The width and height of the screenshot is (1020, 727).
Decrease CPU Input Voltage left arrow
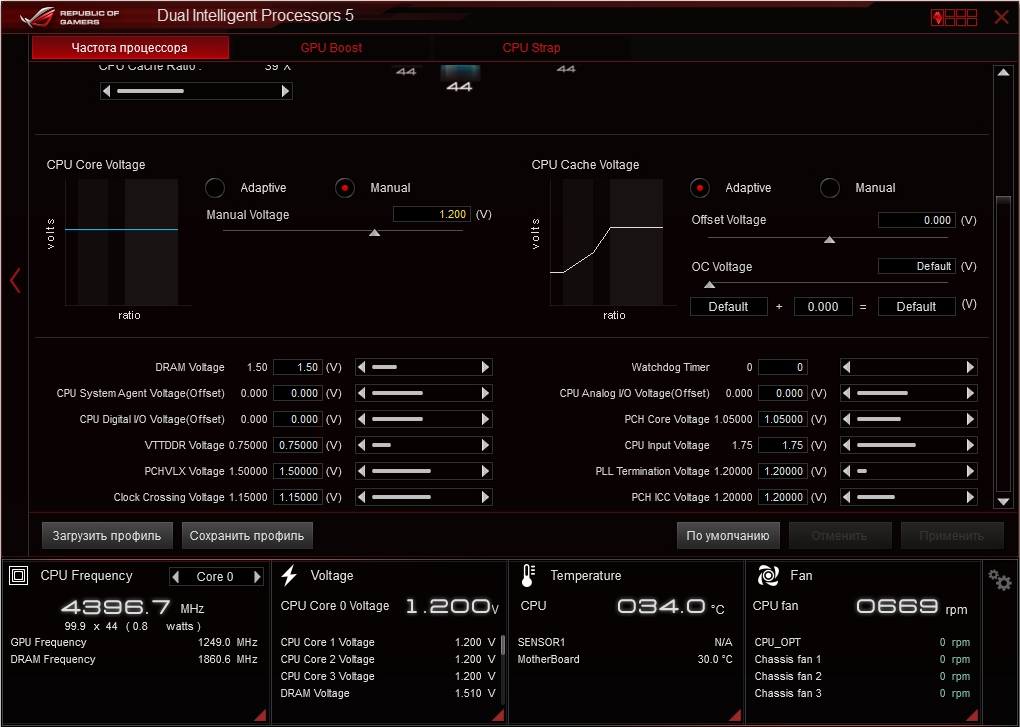click(846, 445)
